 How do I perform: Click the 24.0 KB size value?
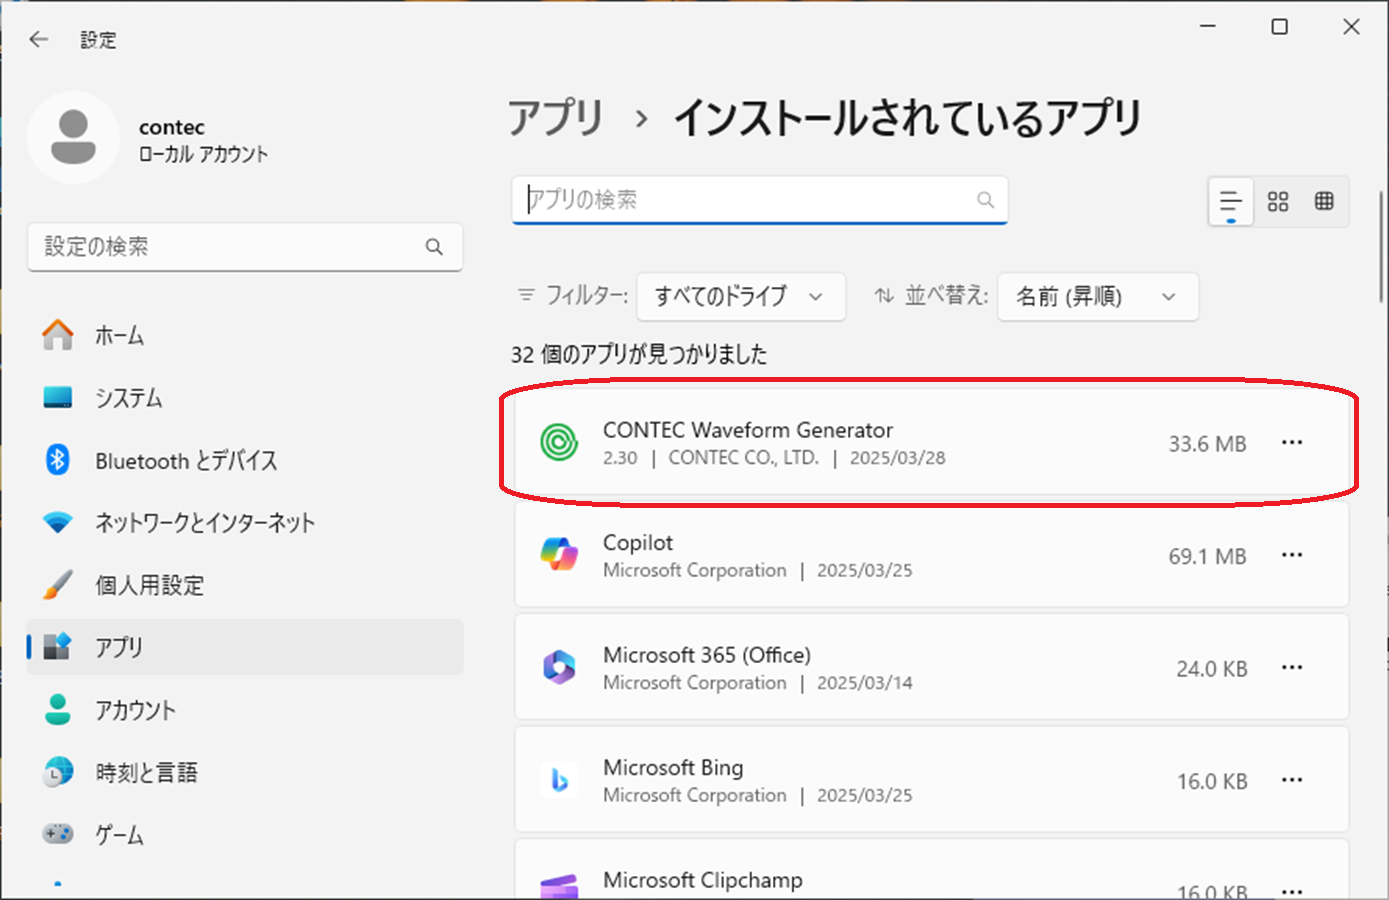click(x=1211, y=668)
